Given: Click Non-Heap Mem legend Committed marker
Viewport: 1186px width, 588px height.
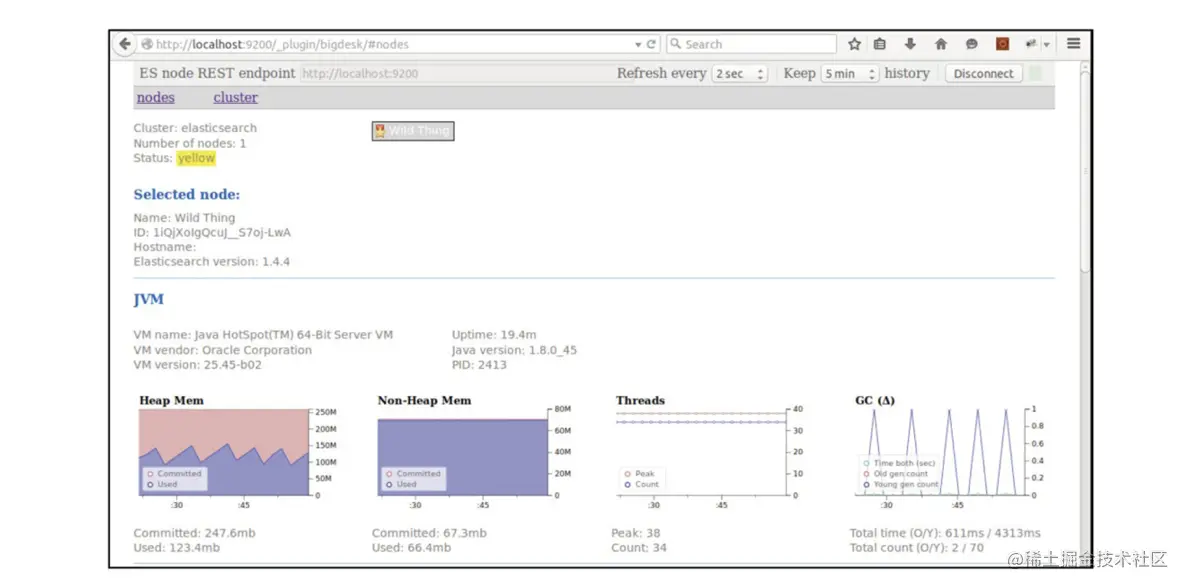Looking at the screenshot, I should pos(390,474).
